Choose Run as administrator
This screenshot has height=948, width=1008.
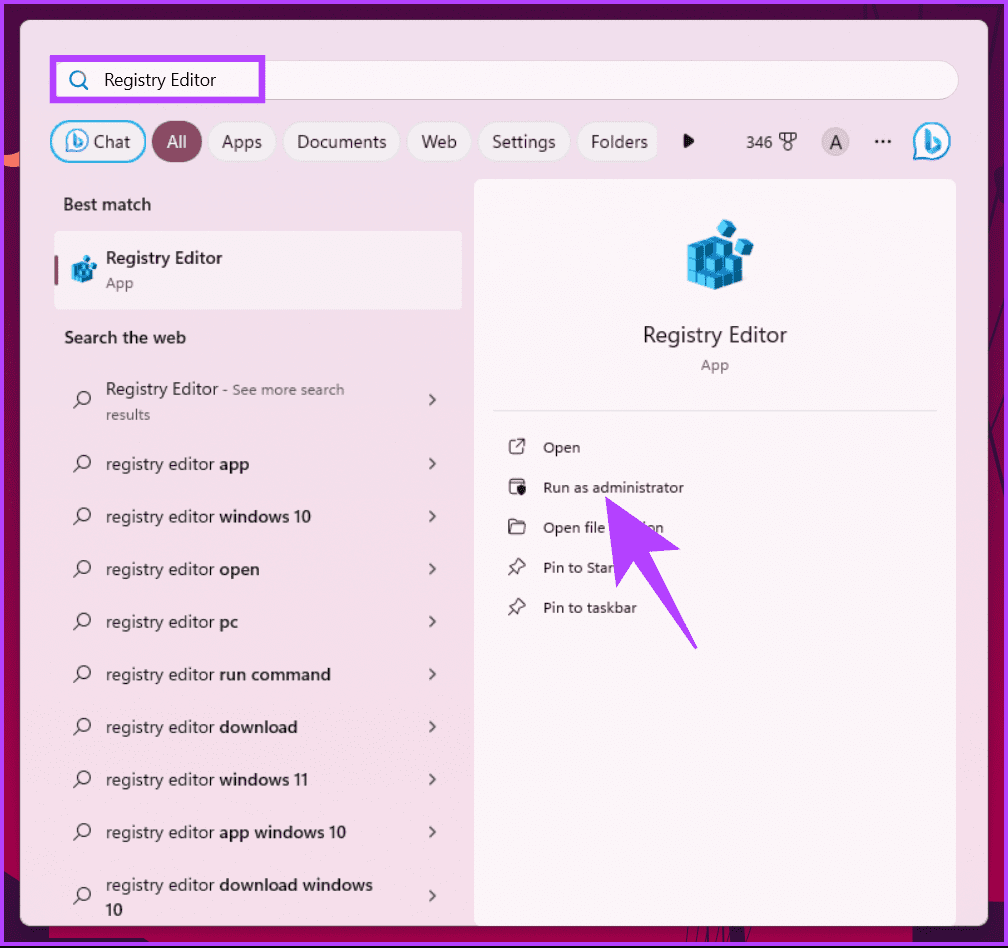[613, 488]
